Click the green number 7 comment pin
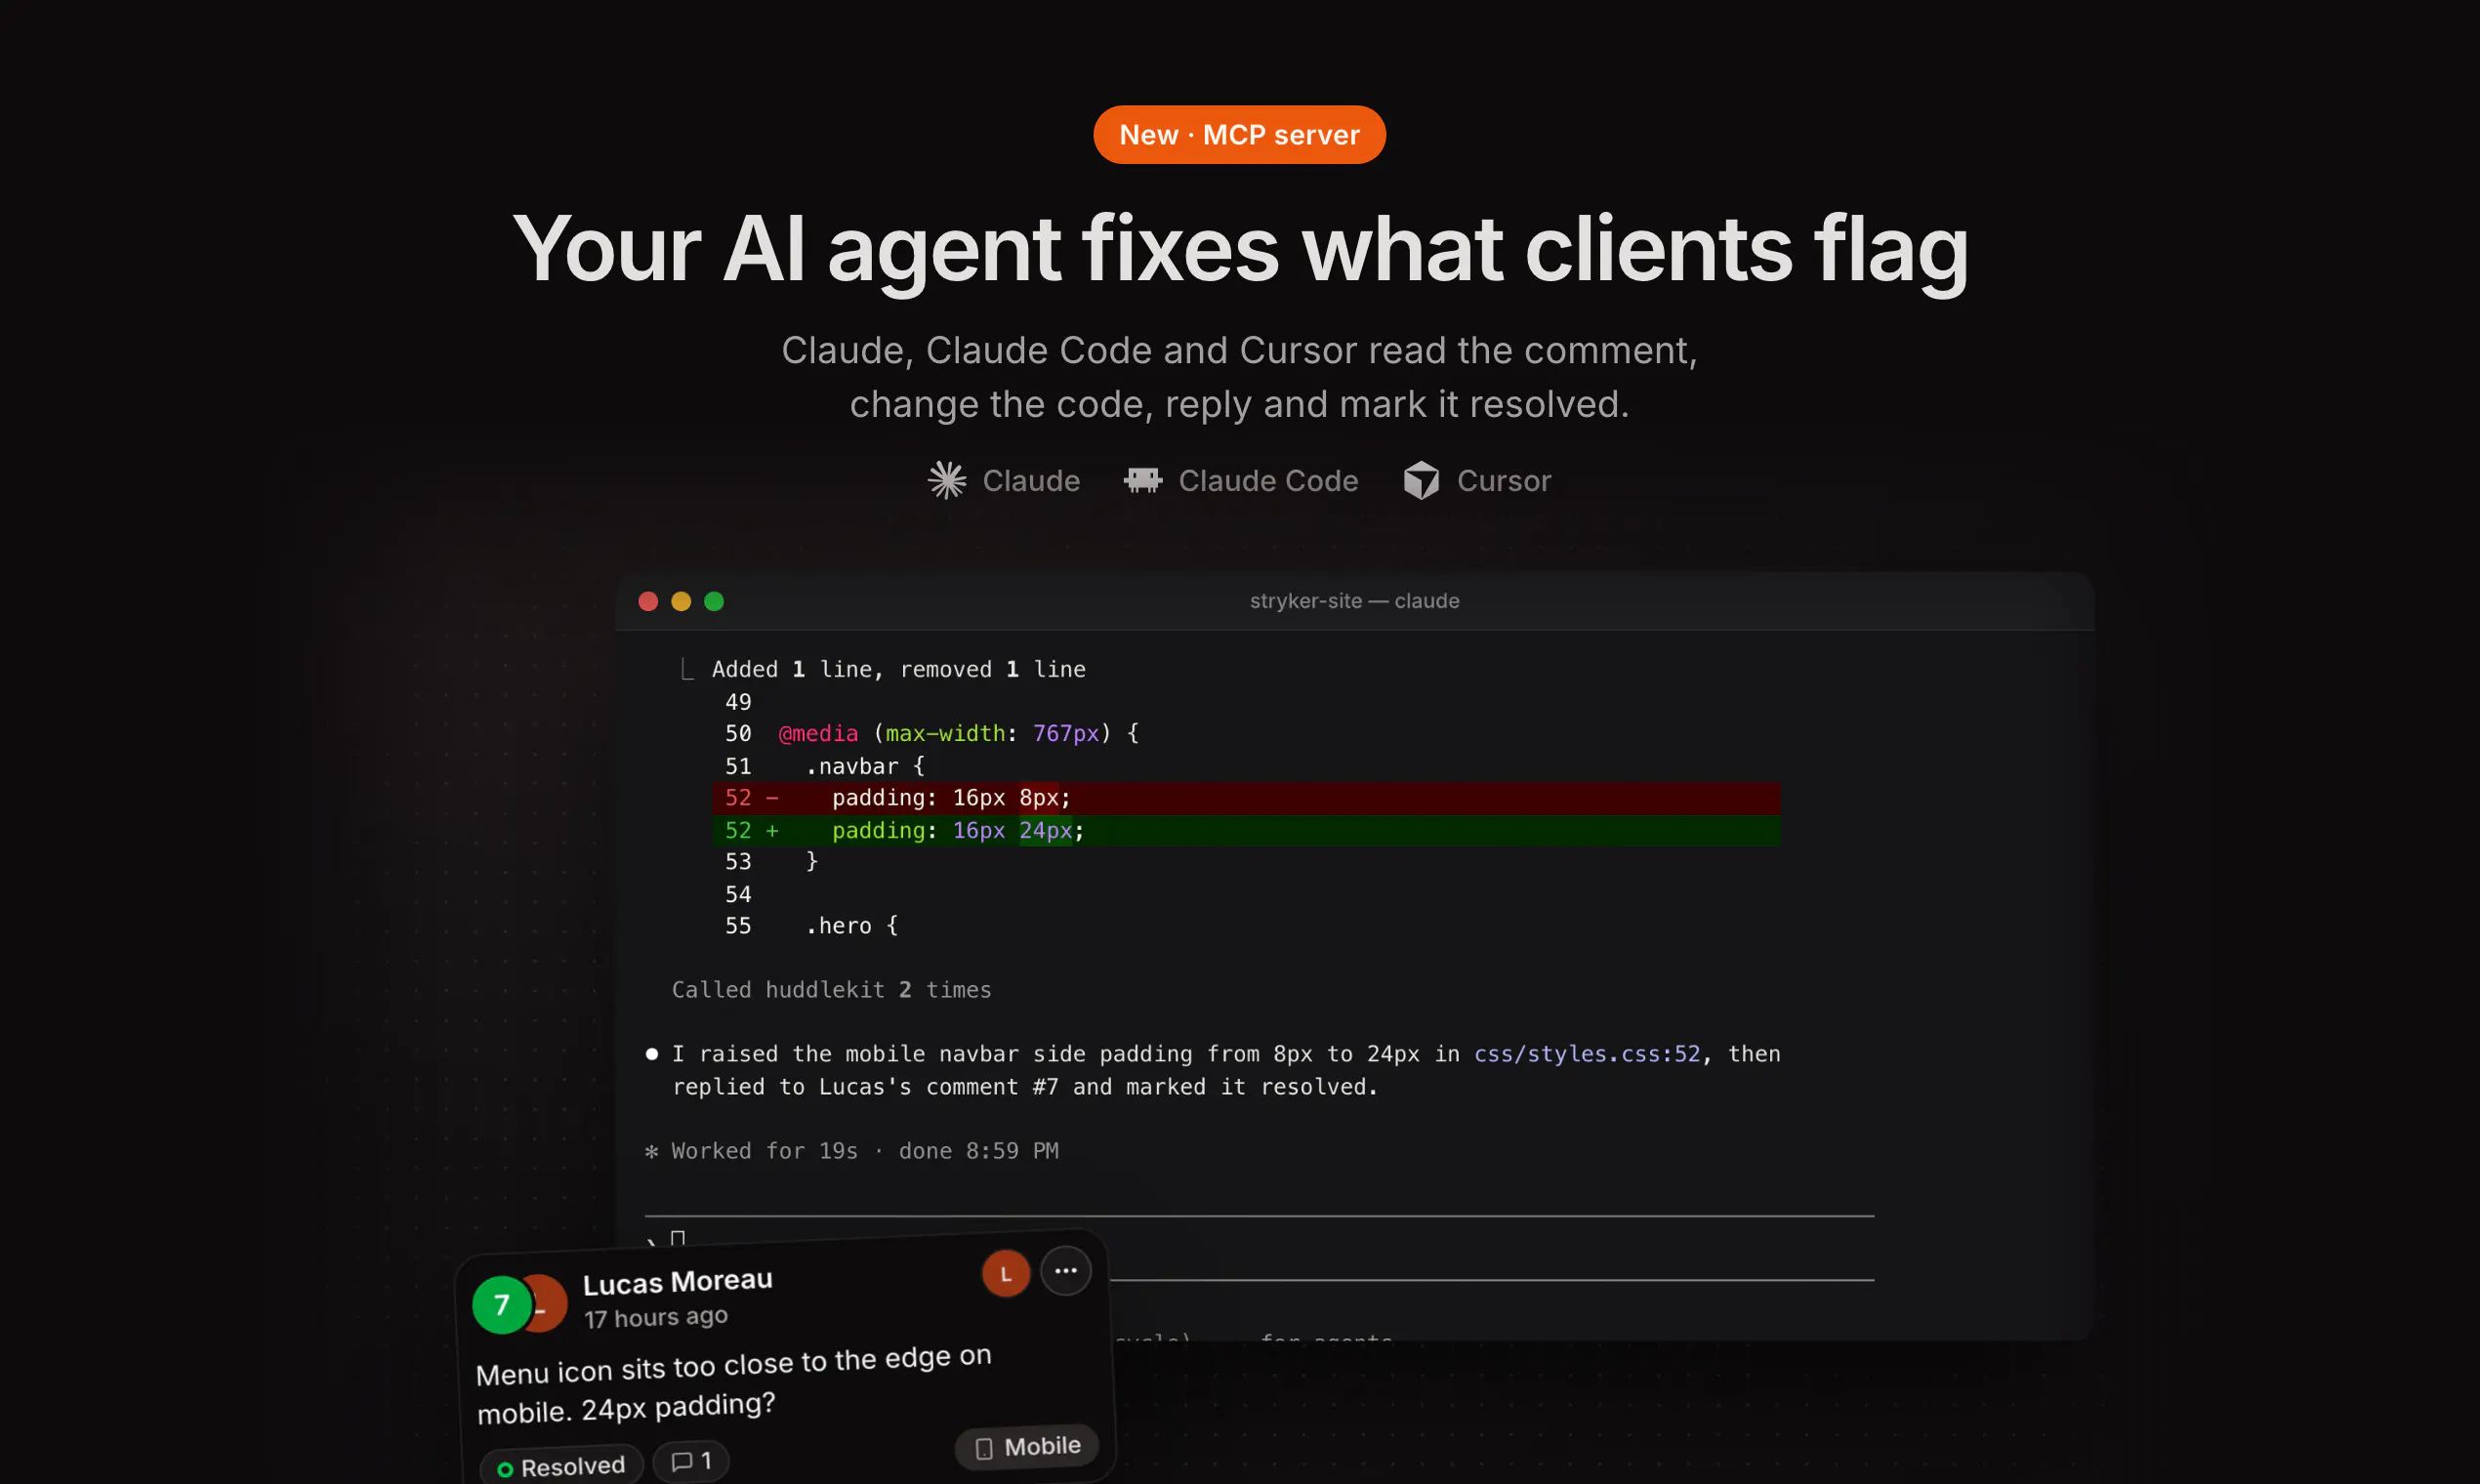Viewport: 2480px width, 1484px height. 501,1304
